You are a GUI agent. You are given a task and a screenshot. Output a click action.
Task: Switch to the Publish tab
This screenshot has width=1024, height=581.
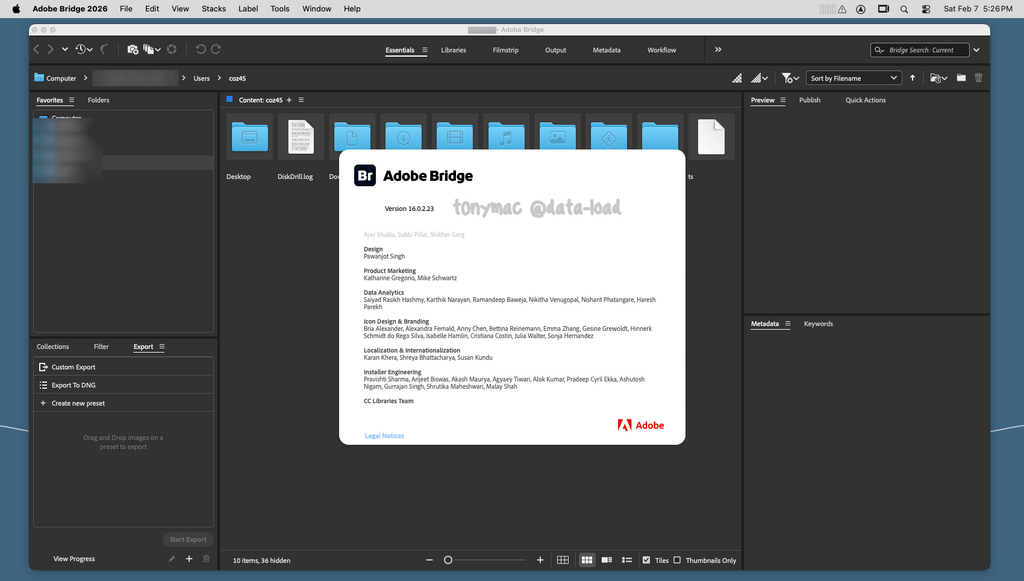coord(810,101)
